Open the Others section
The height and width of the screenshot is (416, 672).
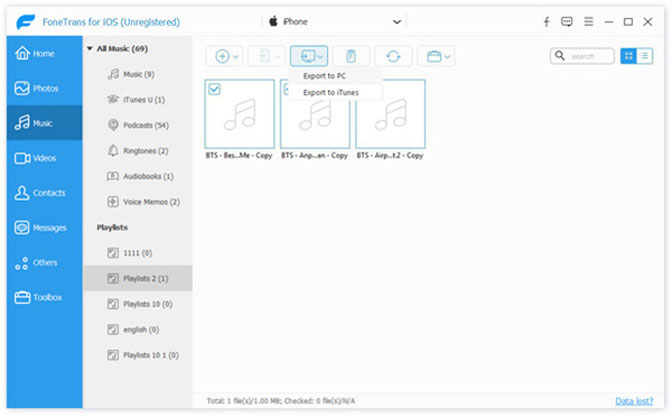(x=44, y=262)
